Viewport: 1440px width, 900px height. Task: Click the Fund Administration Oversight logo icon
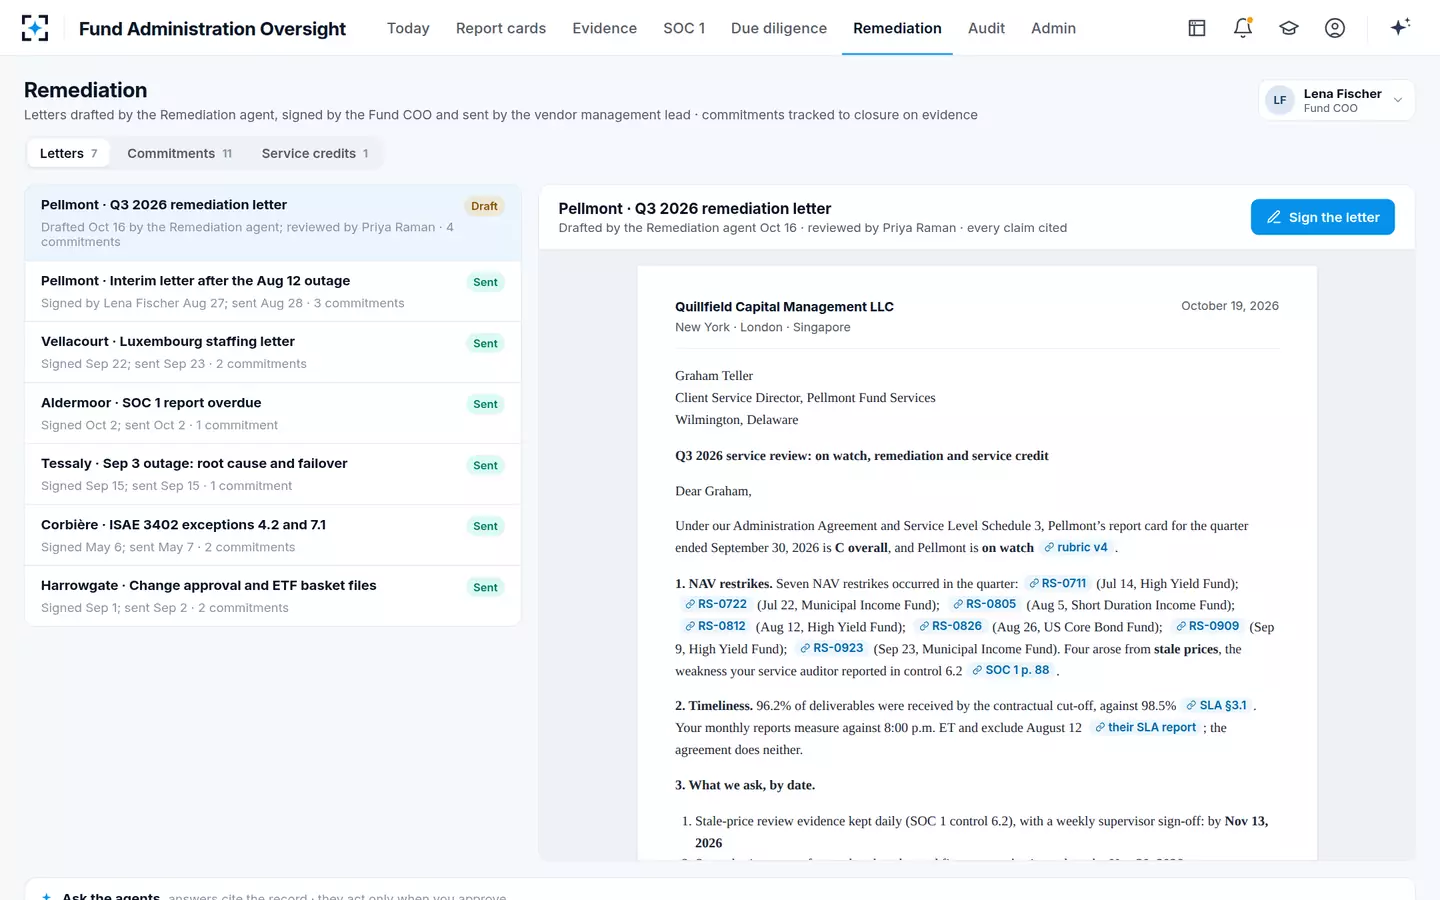tap(35, 28)
